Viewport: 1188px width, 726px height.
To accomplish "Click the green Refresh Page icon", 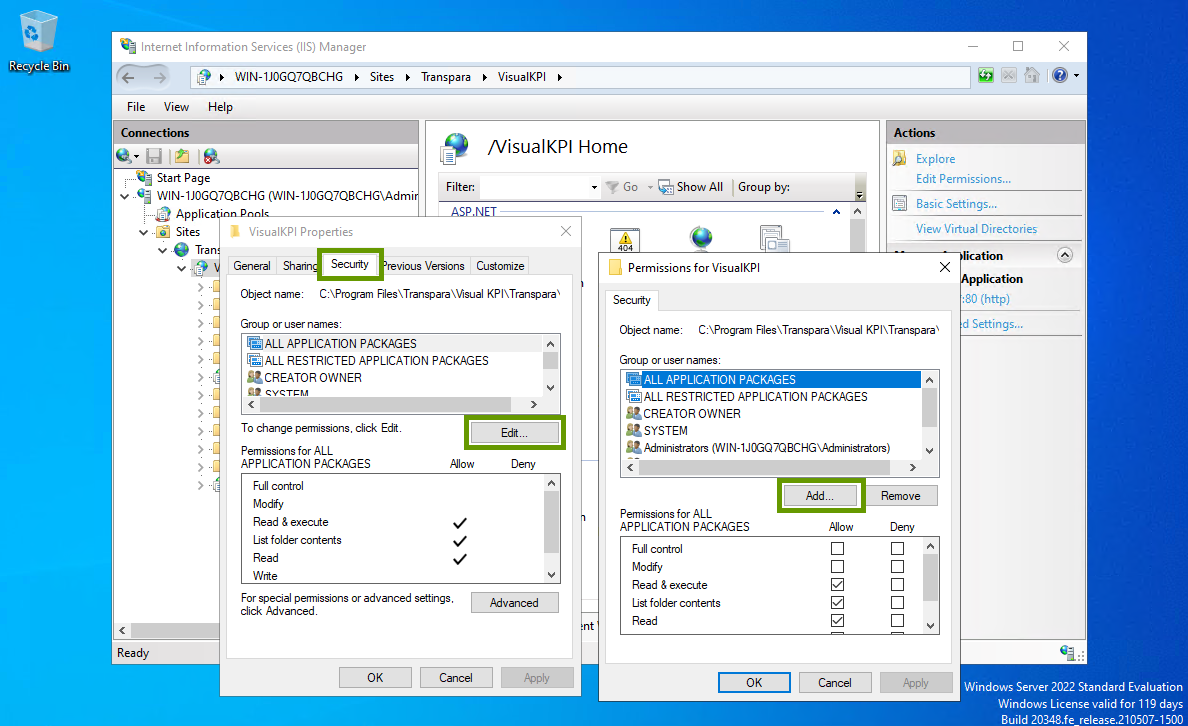I will point(986,76).
